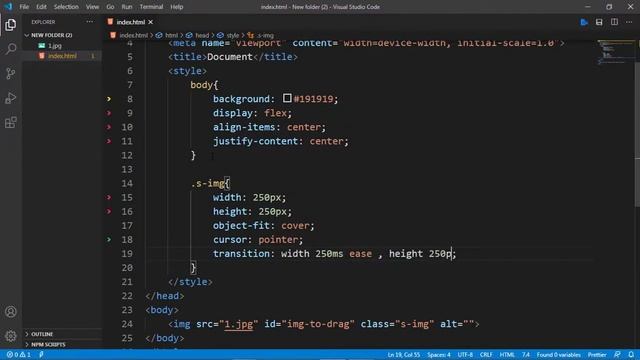Image resolution: width=640 pixels, height=360 pixels.
Task: Open the Run menu
Action: point(127,7)
